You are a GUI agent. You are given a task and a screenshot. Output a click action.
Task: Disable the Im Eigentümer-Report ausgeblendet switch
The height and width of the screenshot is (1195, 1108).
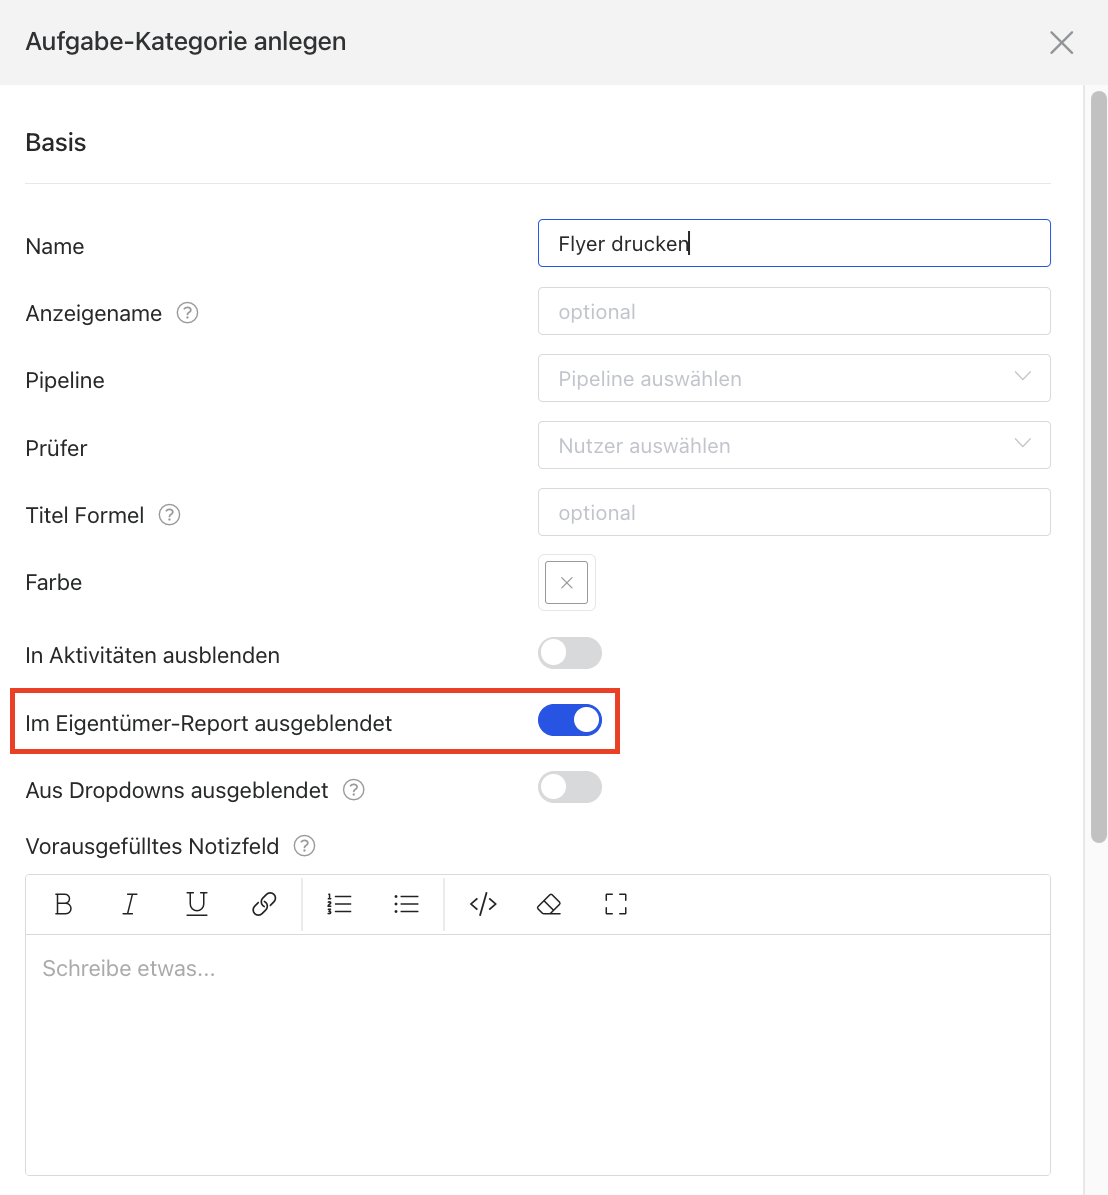click(x=570, y=720)
